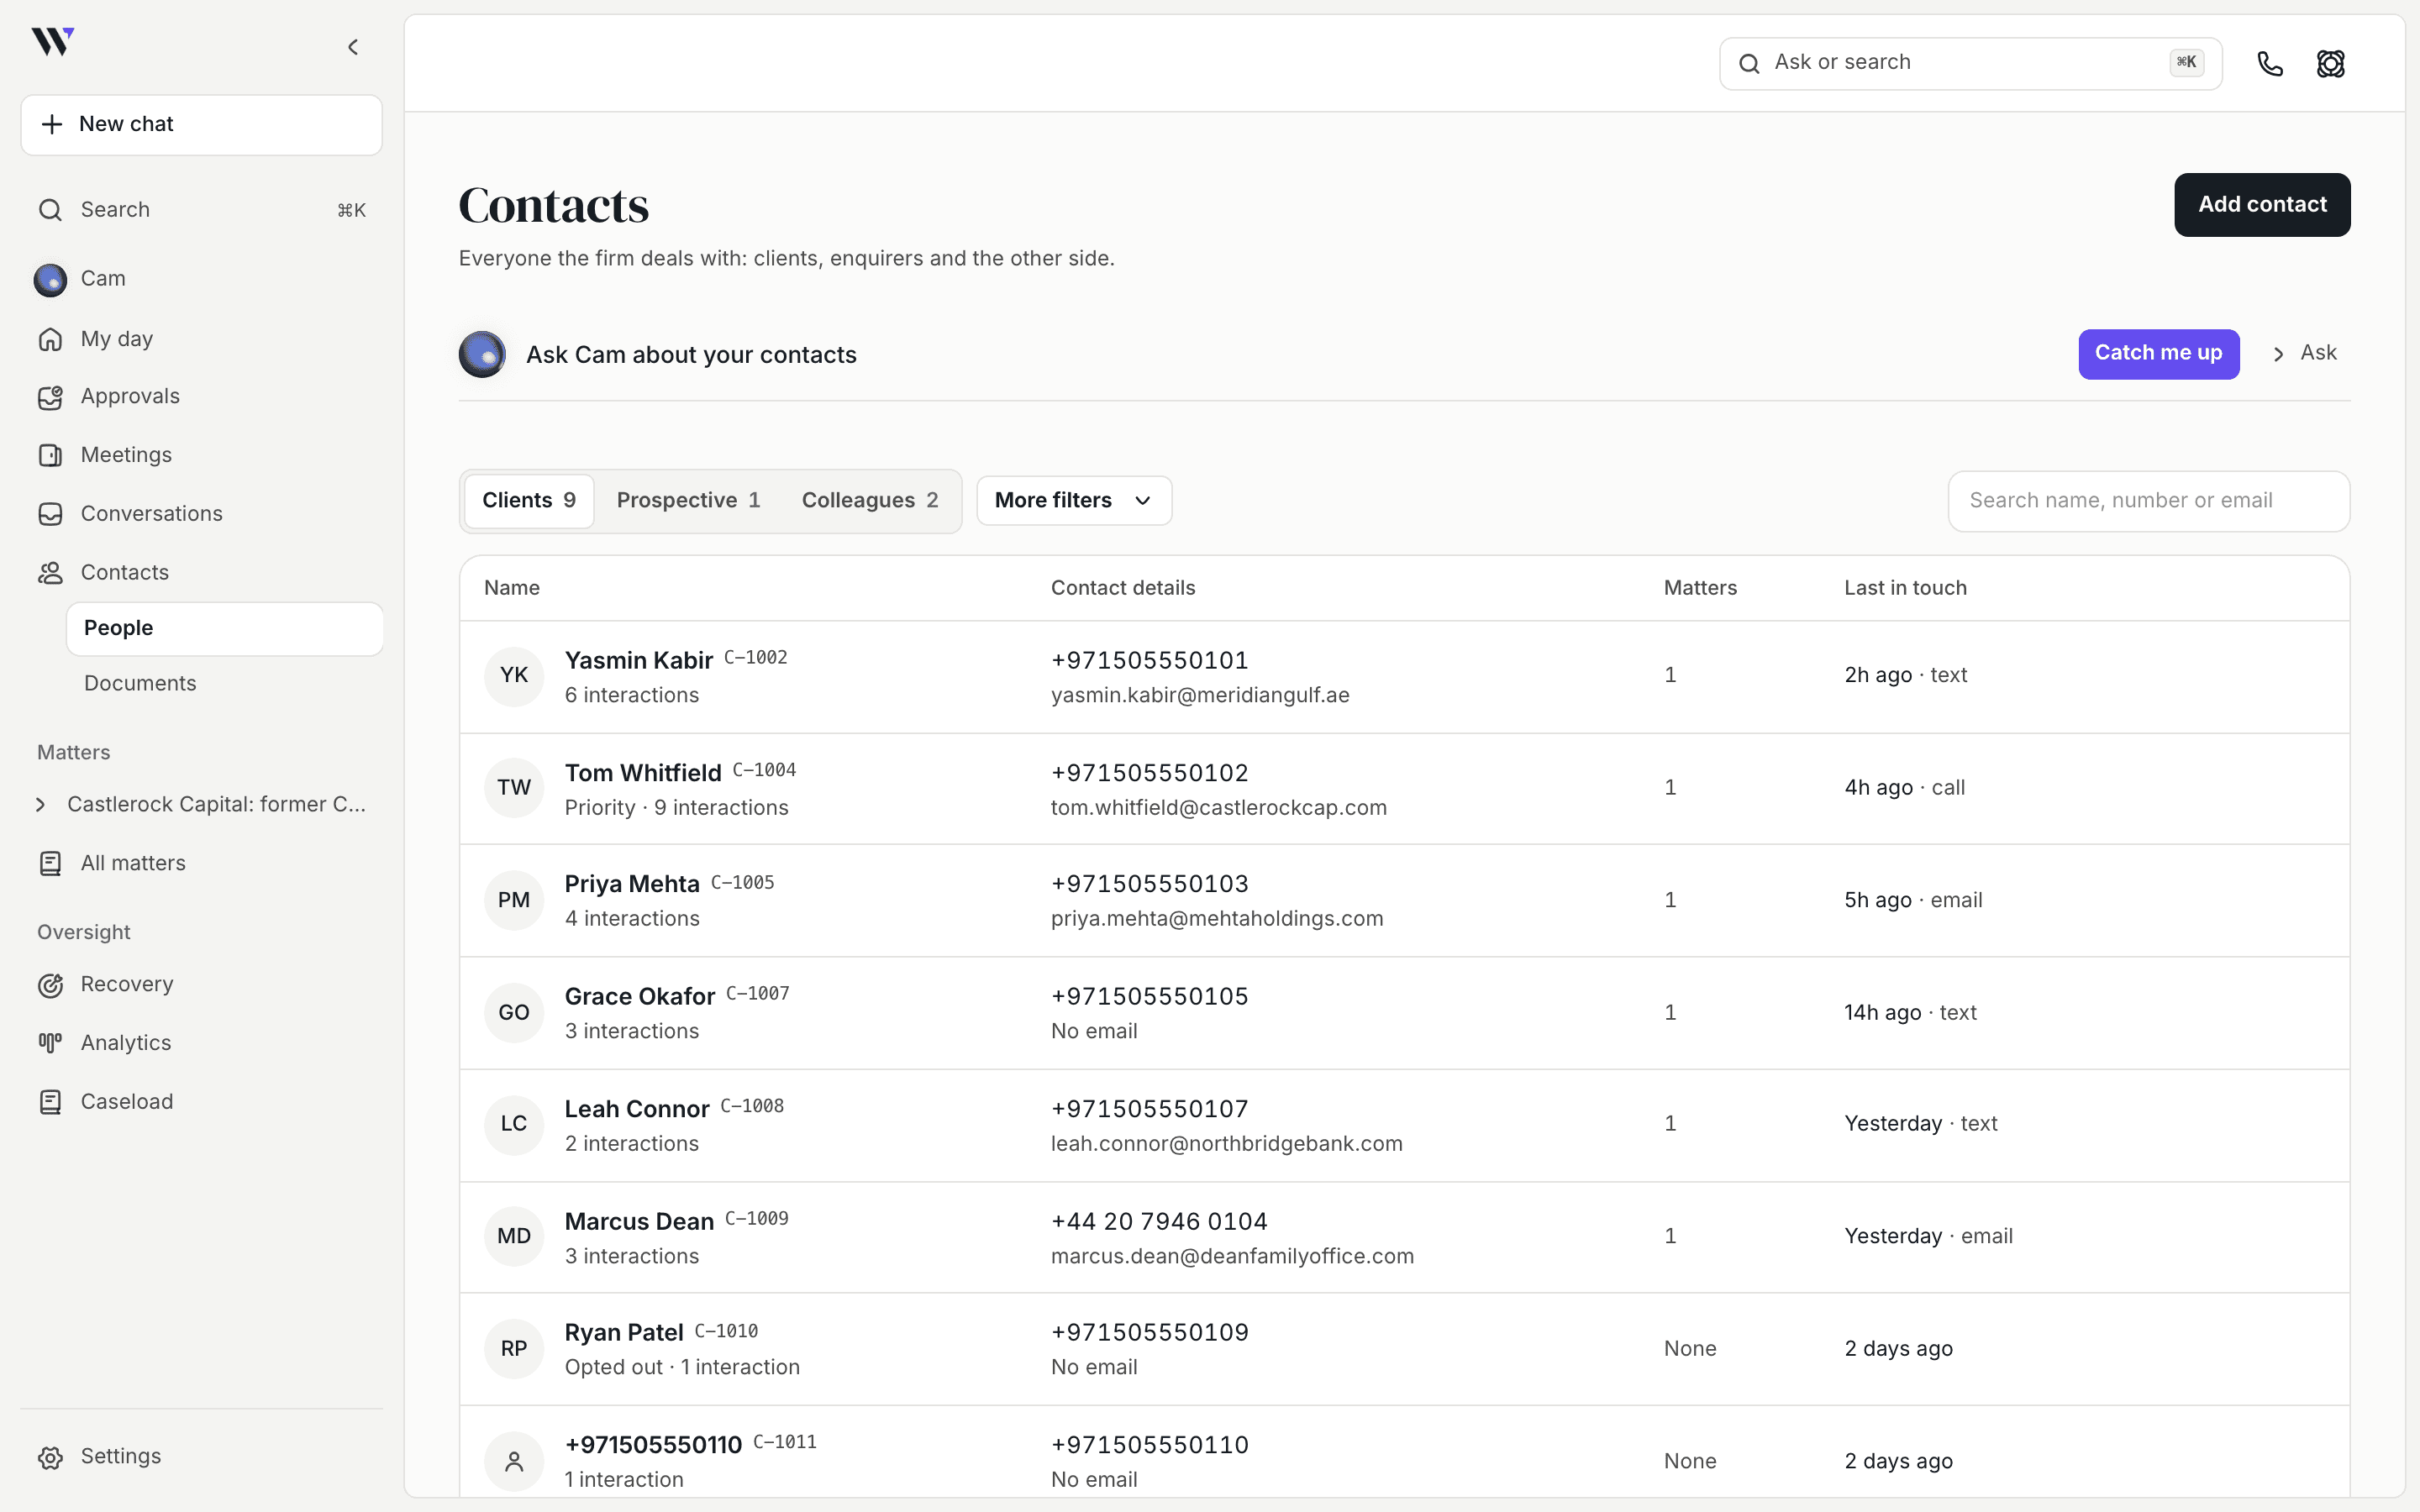Open Ryan Patel contact name
The width and height of the screenshot is (2420, 1512).
point(624,1333)
